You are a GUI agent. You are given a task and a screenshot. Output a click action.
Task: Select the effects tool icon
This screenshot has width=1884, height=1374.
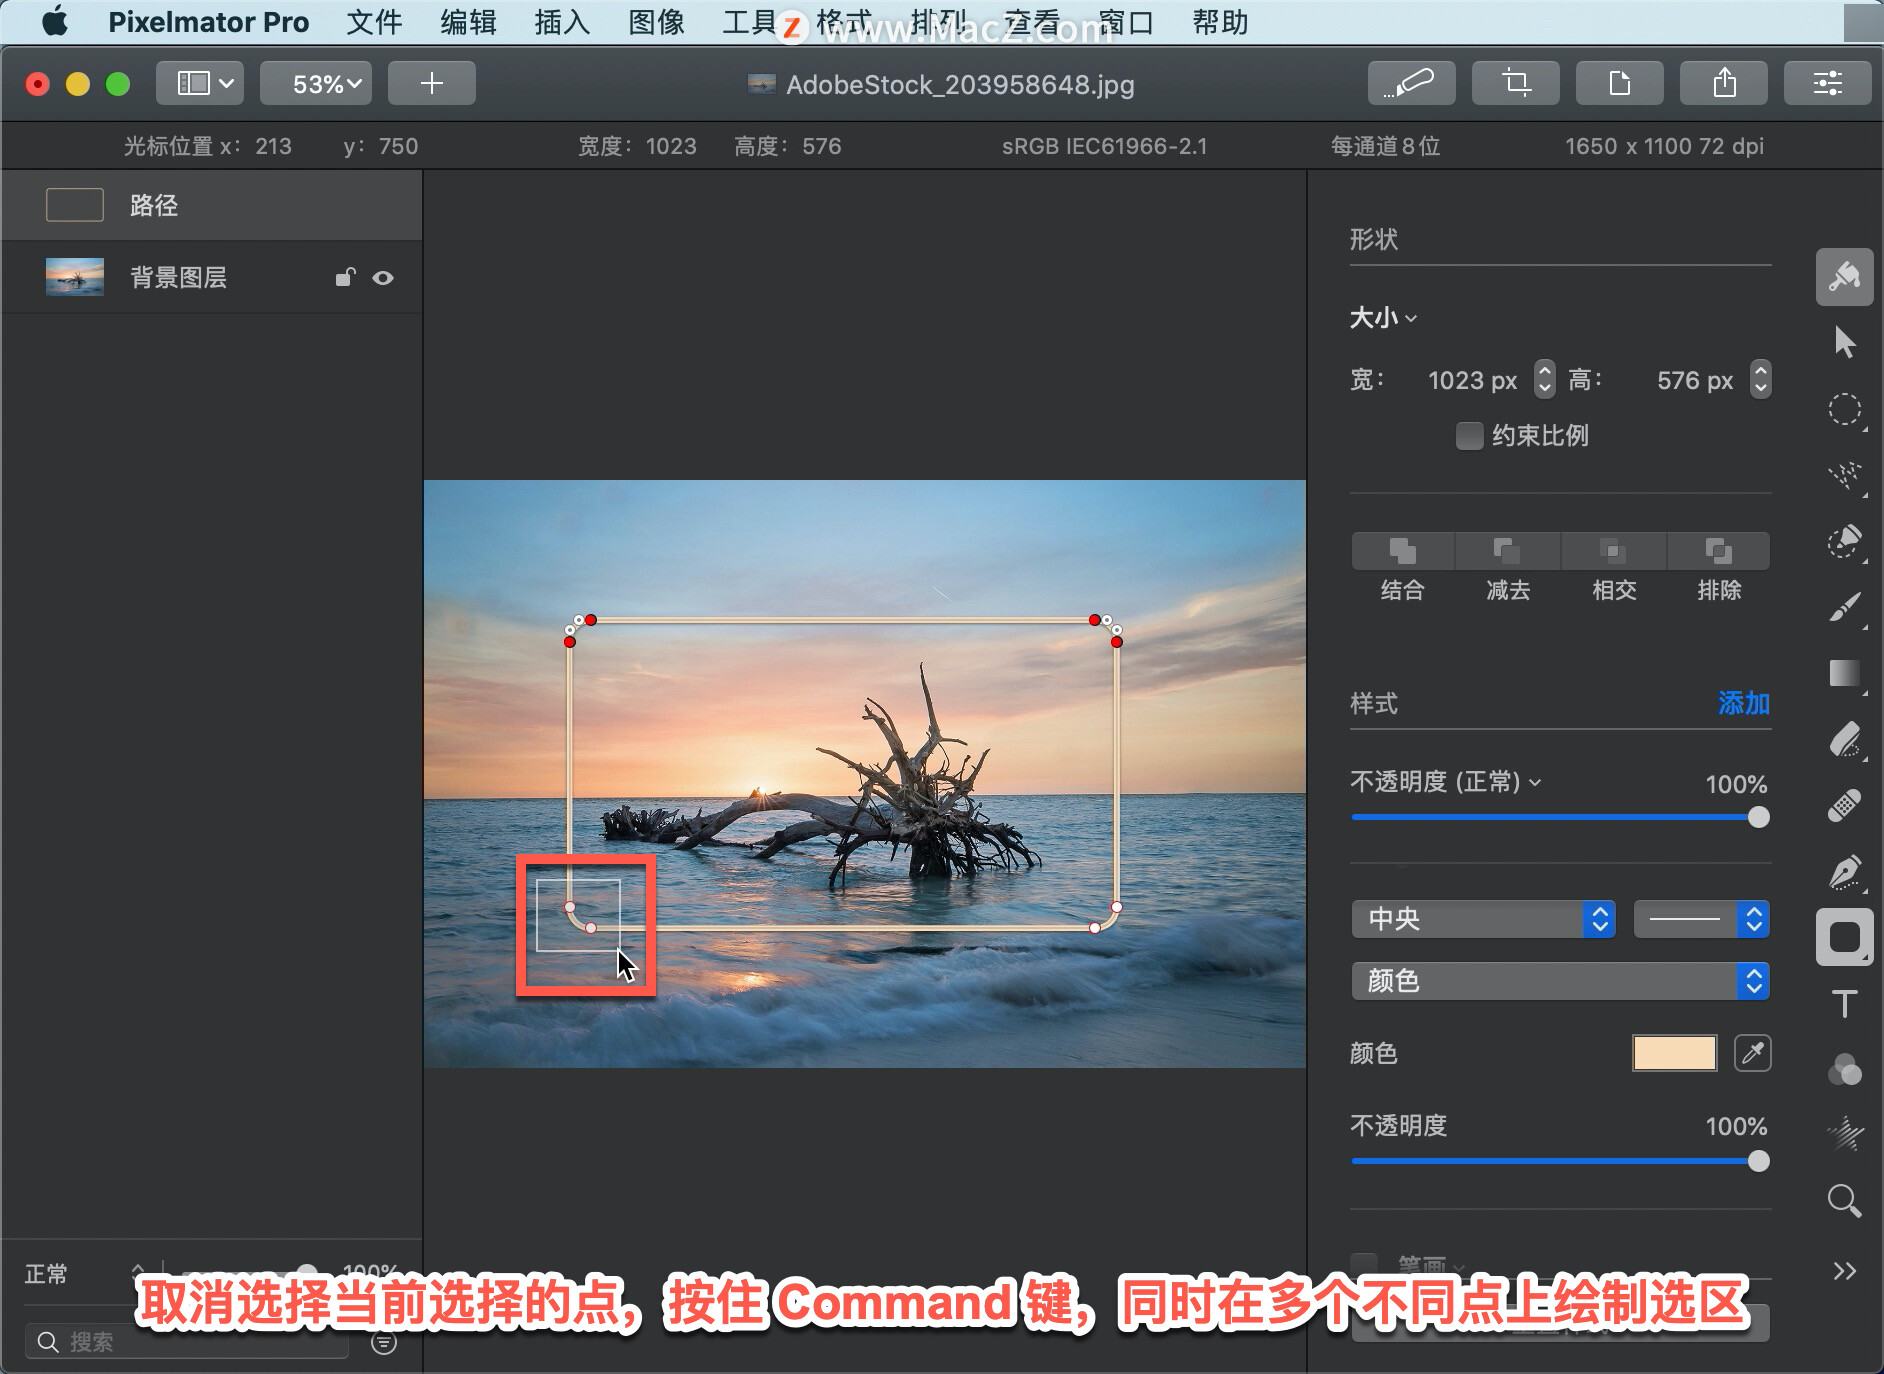pyautogui.click(x=1844, y=1134)
